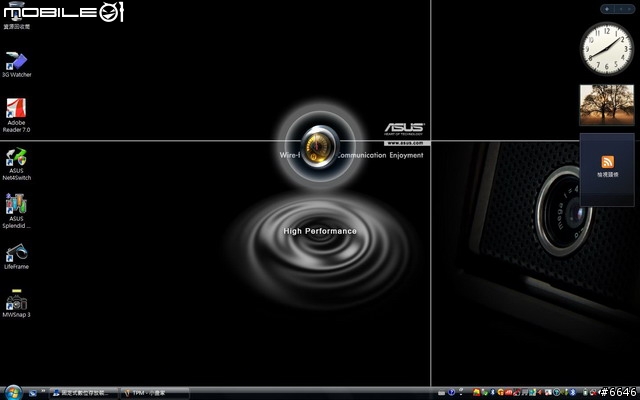Click the Quick Launch icon beside Start

pos(33,393)
